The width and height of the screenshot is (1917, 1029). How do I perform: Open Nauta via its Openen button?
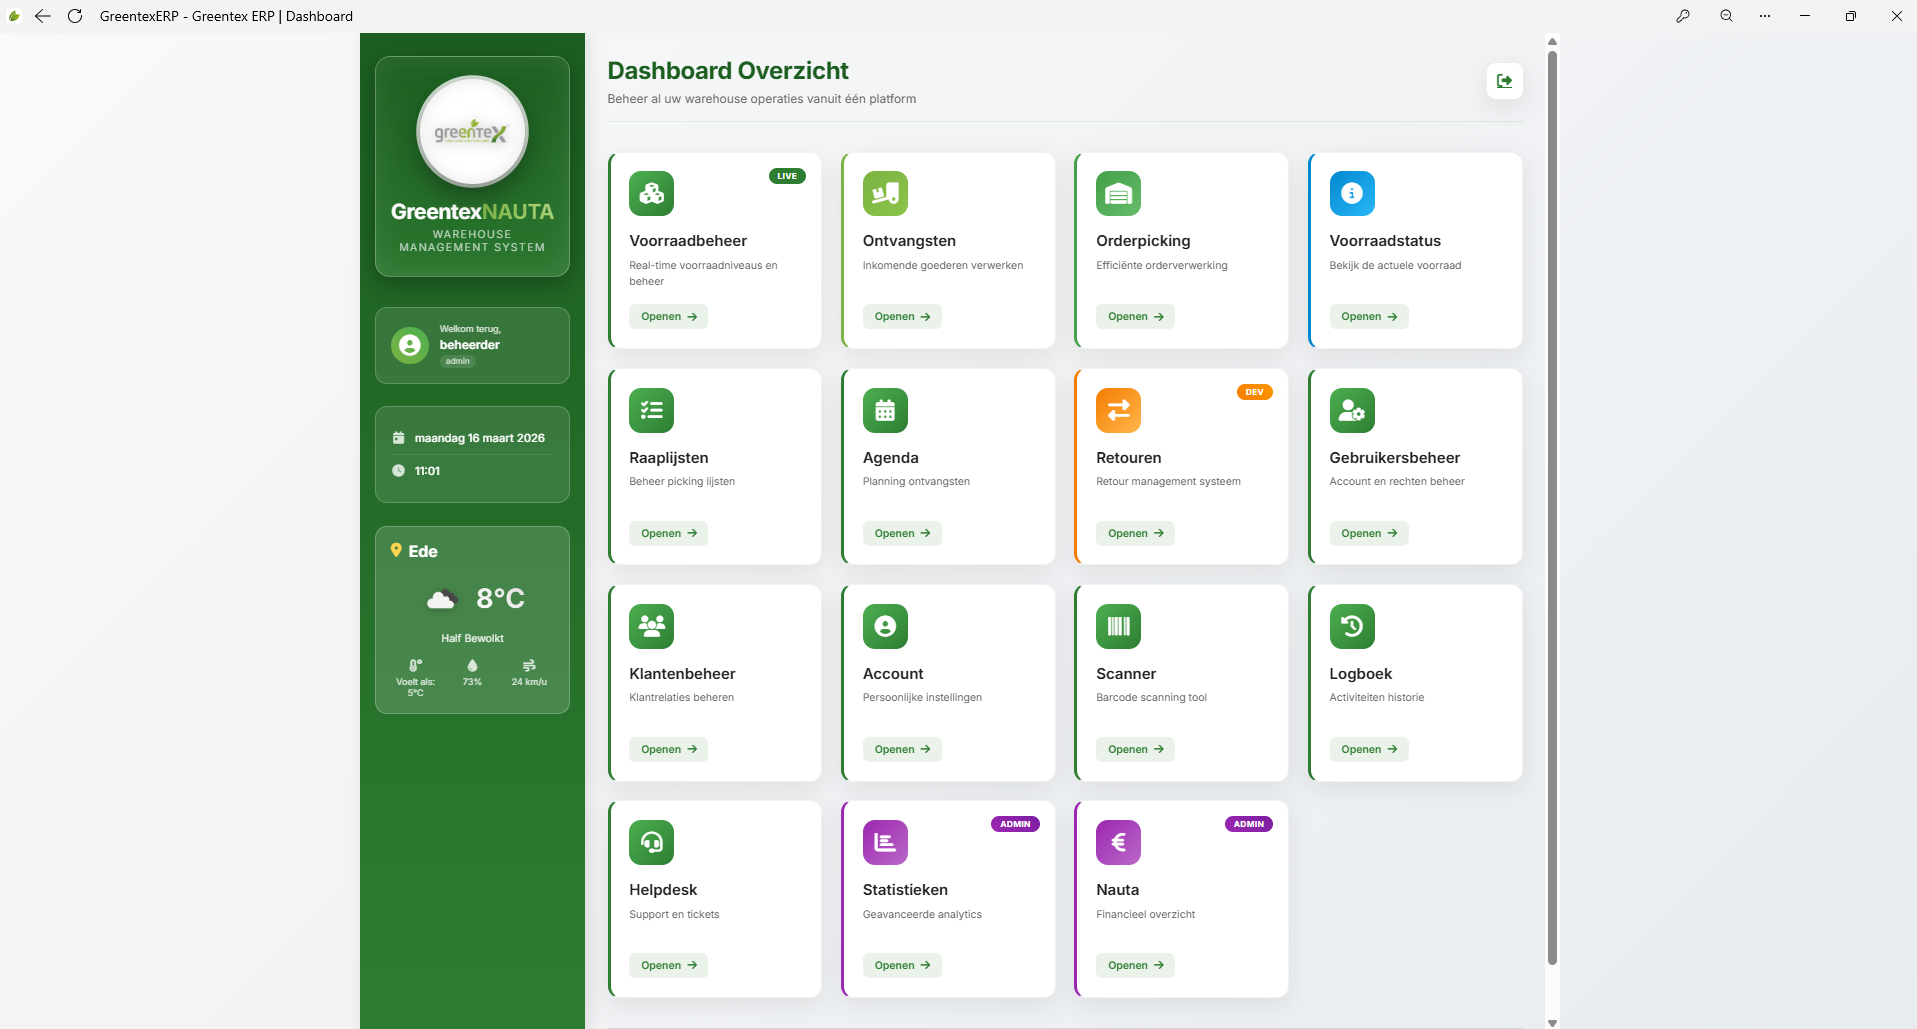coord(1135,965)
